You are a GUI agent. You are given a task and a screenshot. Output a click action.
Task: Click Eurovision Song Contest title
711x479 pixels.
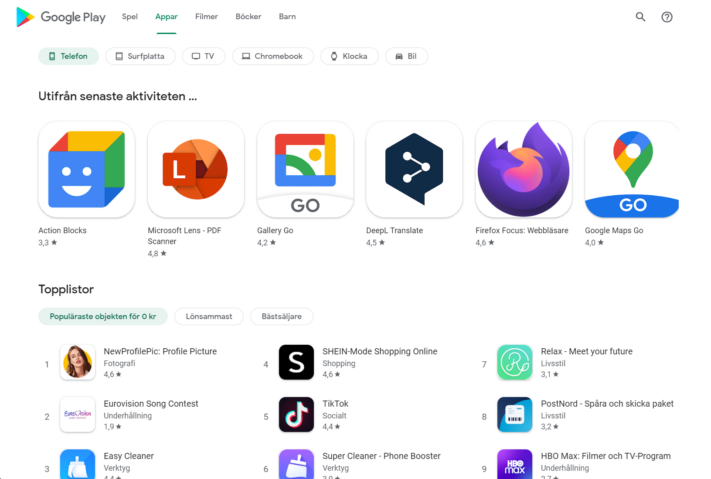pyautogui.click(x=151, y=404)
